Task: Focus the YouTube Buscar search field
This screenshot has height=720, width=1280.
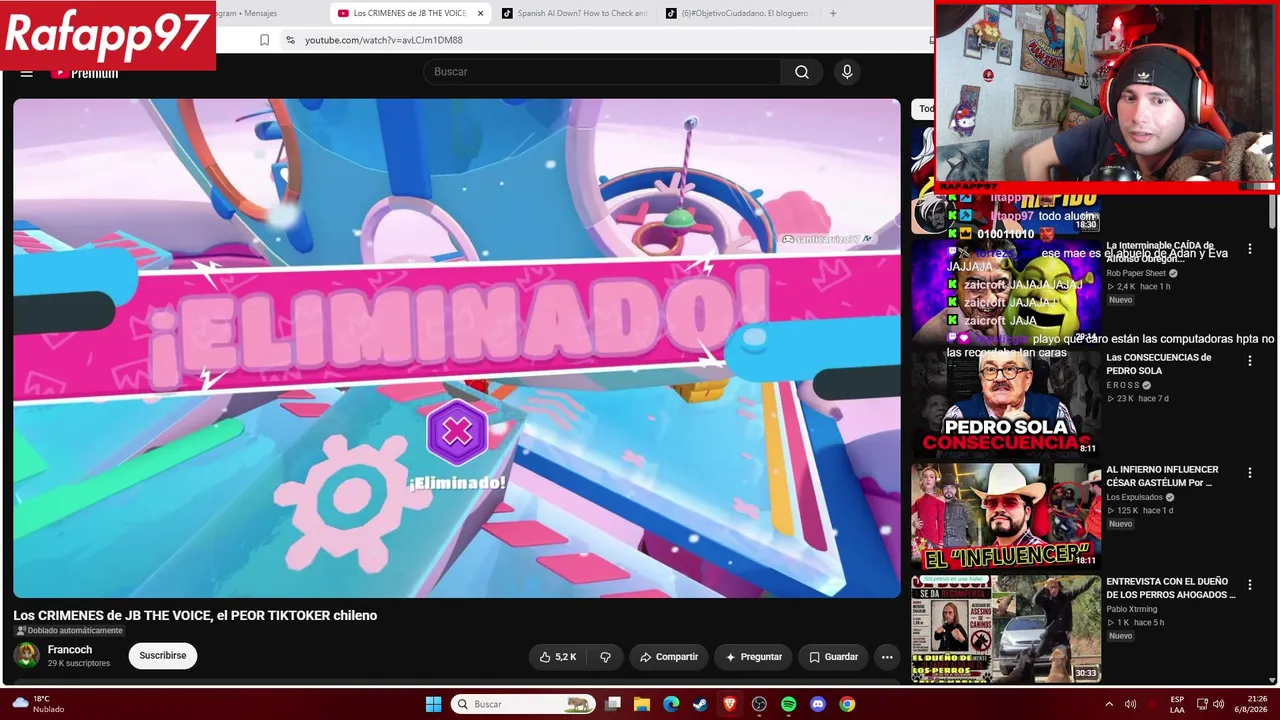Action: tap(602, 72)
